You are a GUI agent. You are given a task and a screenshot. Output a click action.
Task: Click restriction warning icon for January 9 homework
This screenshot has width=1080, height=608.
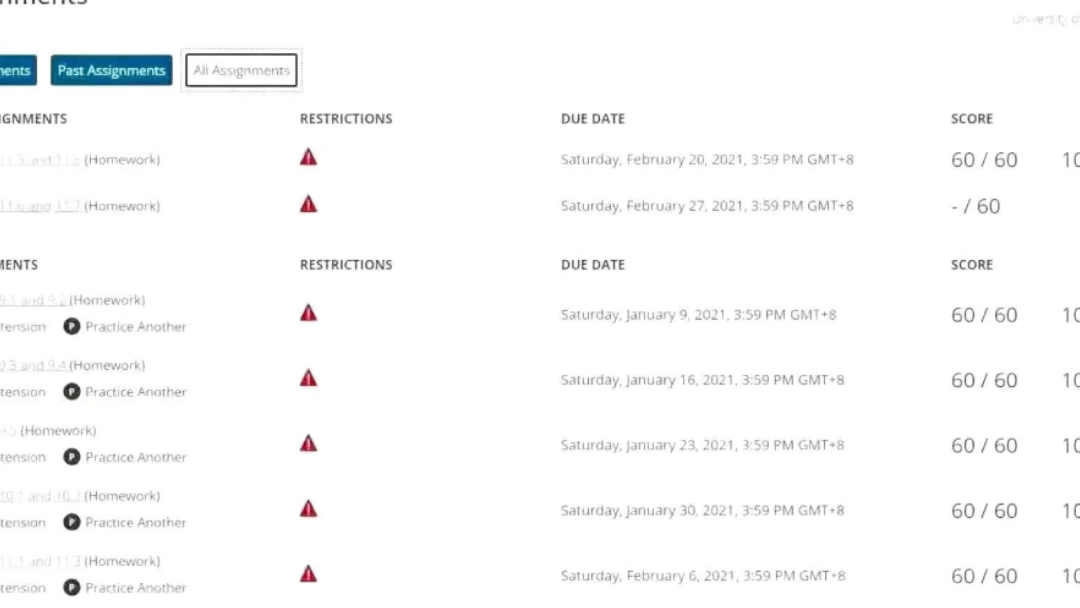pos(309,313)
